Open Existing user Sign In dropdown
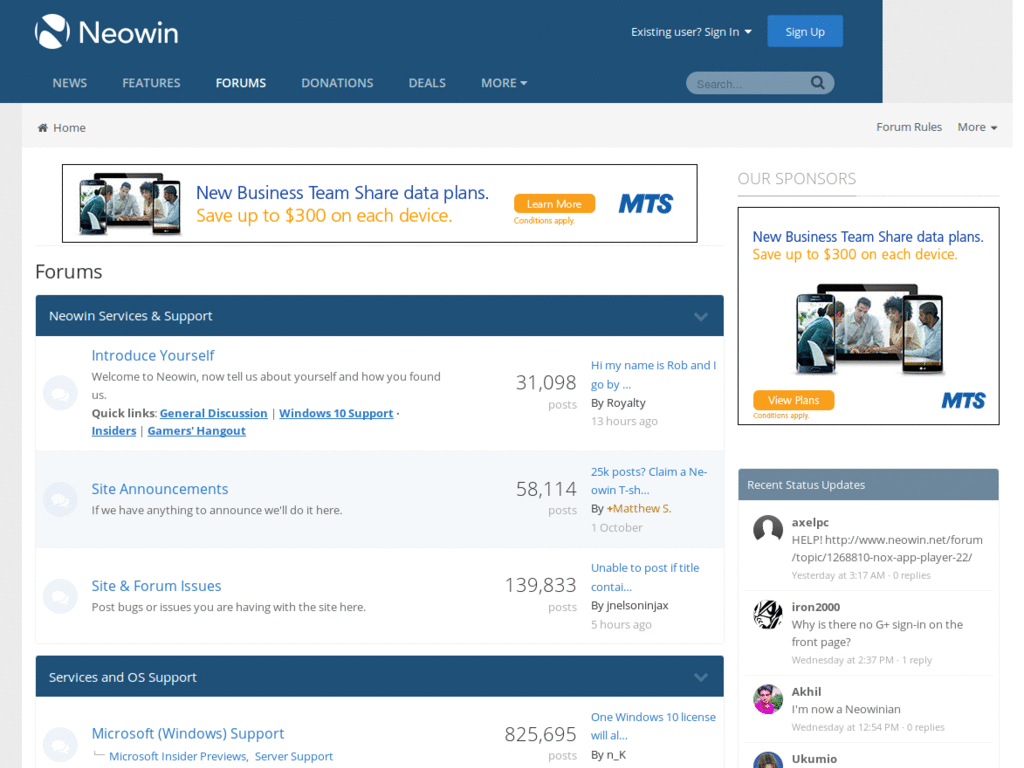The width and height of the screenshot is (1024, 768). click(691, 32)
